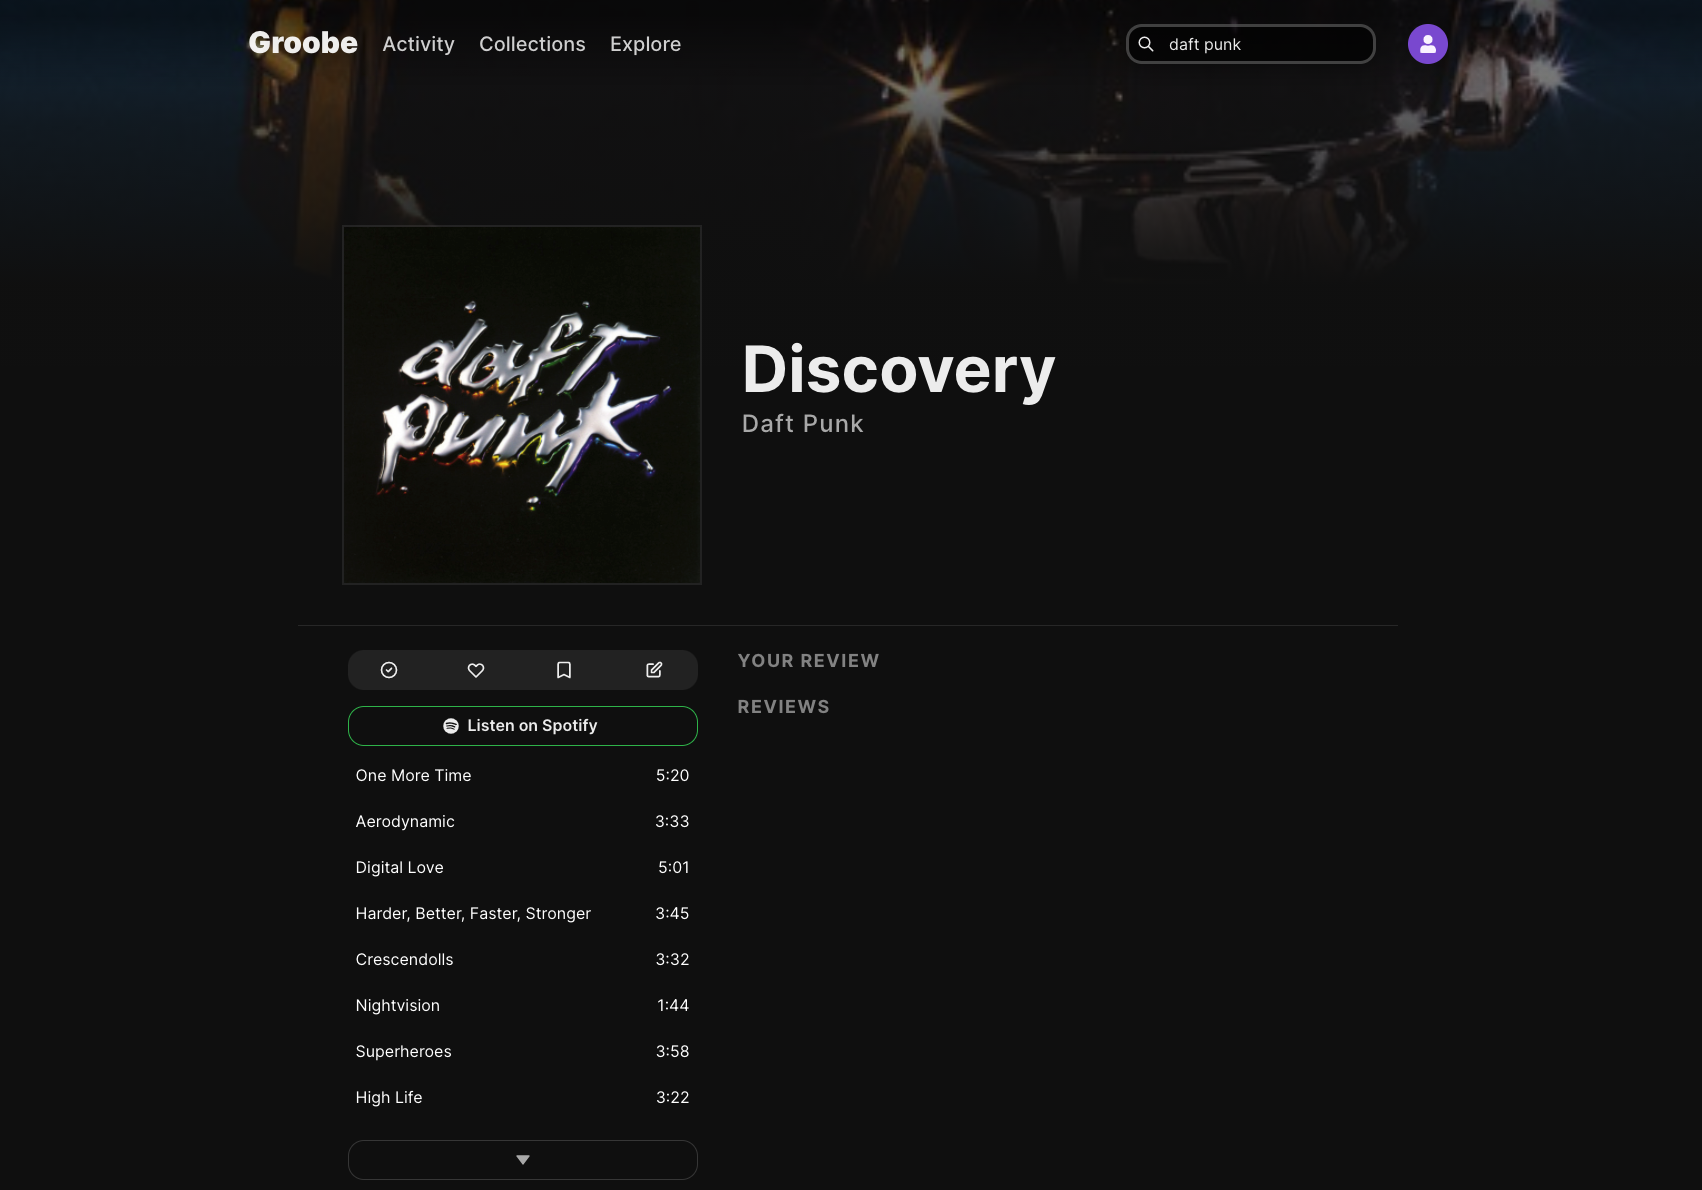Select the track Nightvision
Screen dimensions: 1702x1190
tap(522, 1006)
